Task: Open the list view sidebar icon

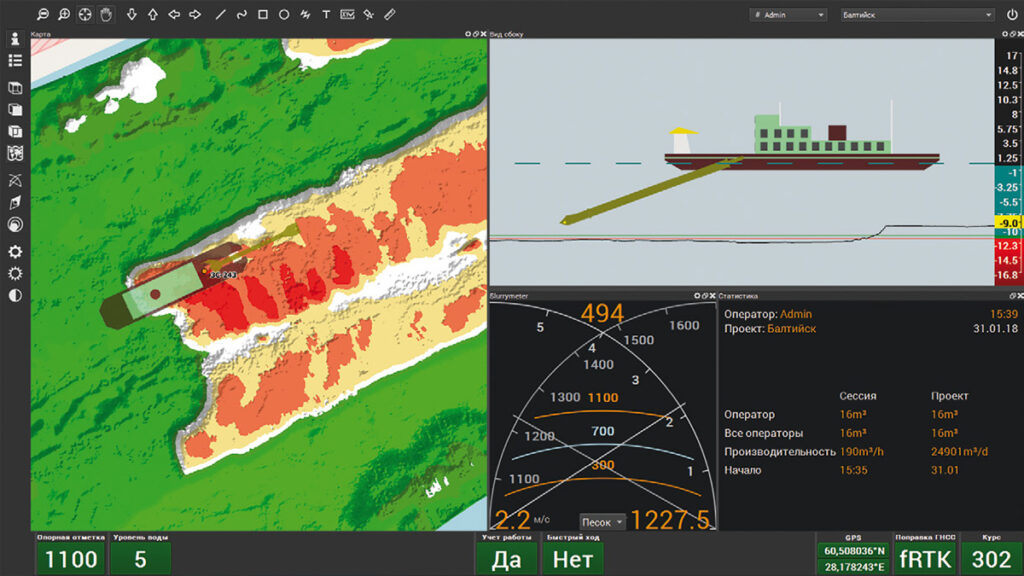Action: point(15,61)
